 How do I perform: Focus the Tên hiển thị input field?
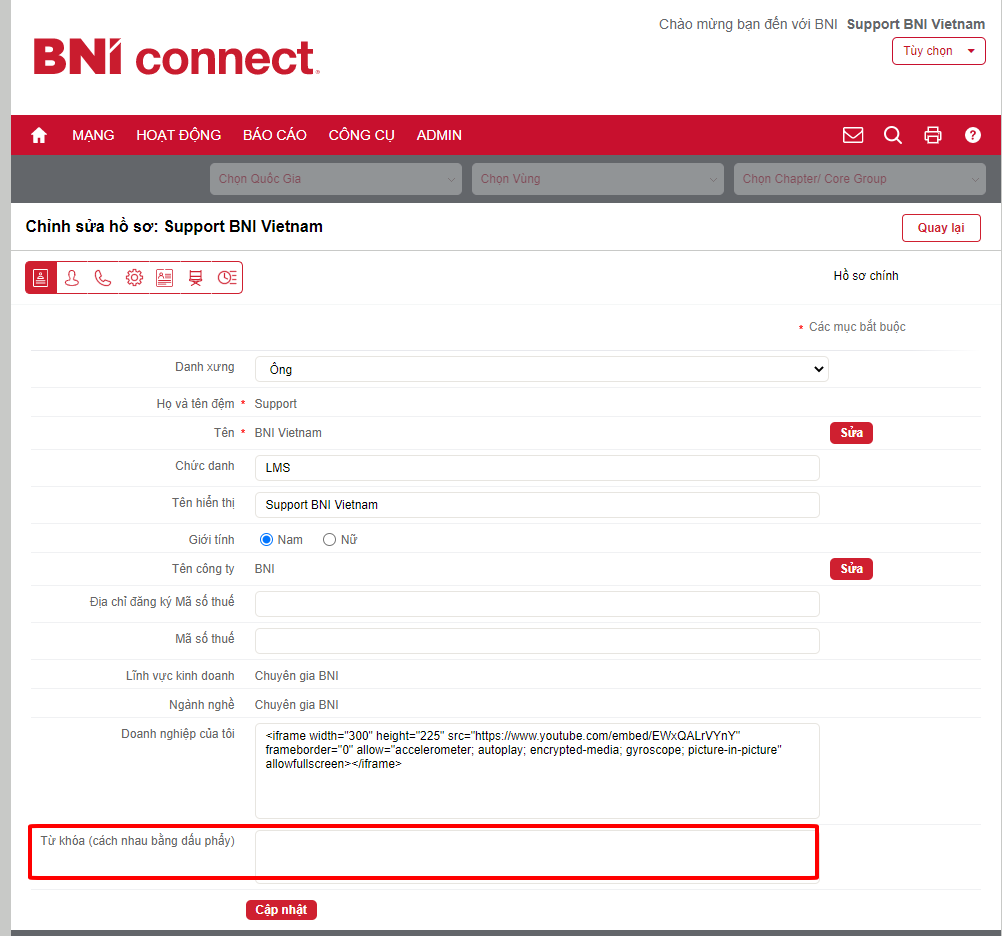tap(537, 505)
